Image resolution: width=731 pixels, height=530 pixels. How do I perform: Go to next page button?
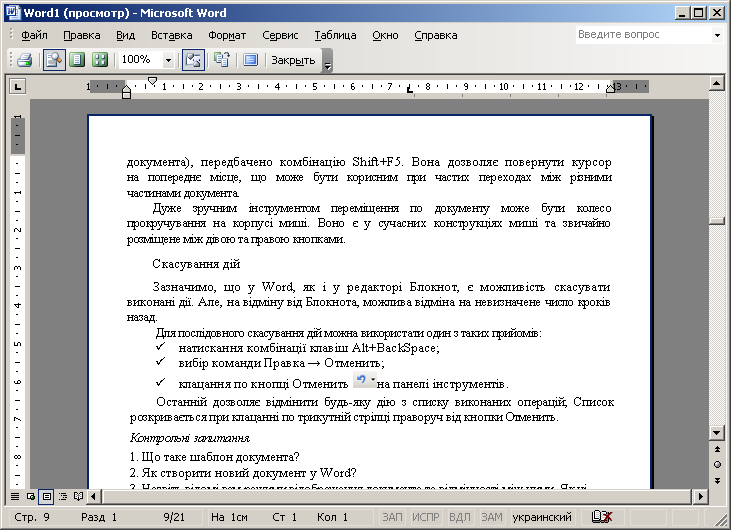click(x=717, y=481)
